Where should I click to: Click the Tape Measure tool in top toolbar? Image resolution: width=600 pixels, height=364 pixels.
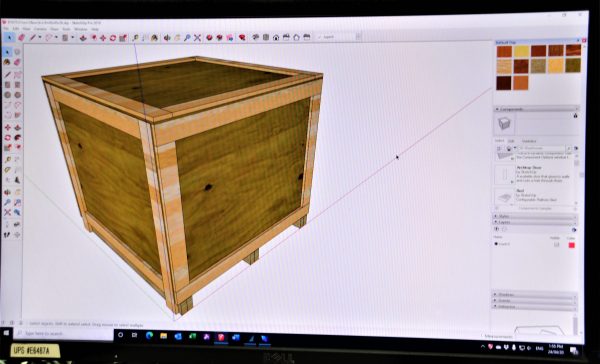tap(135, 38)
